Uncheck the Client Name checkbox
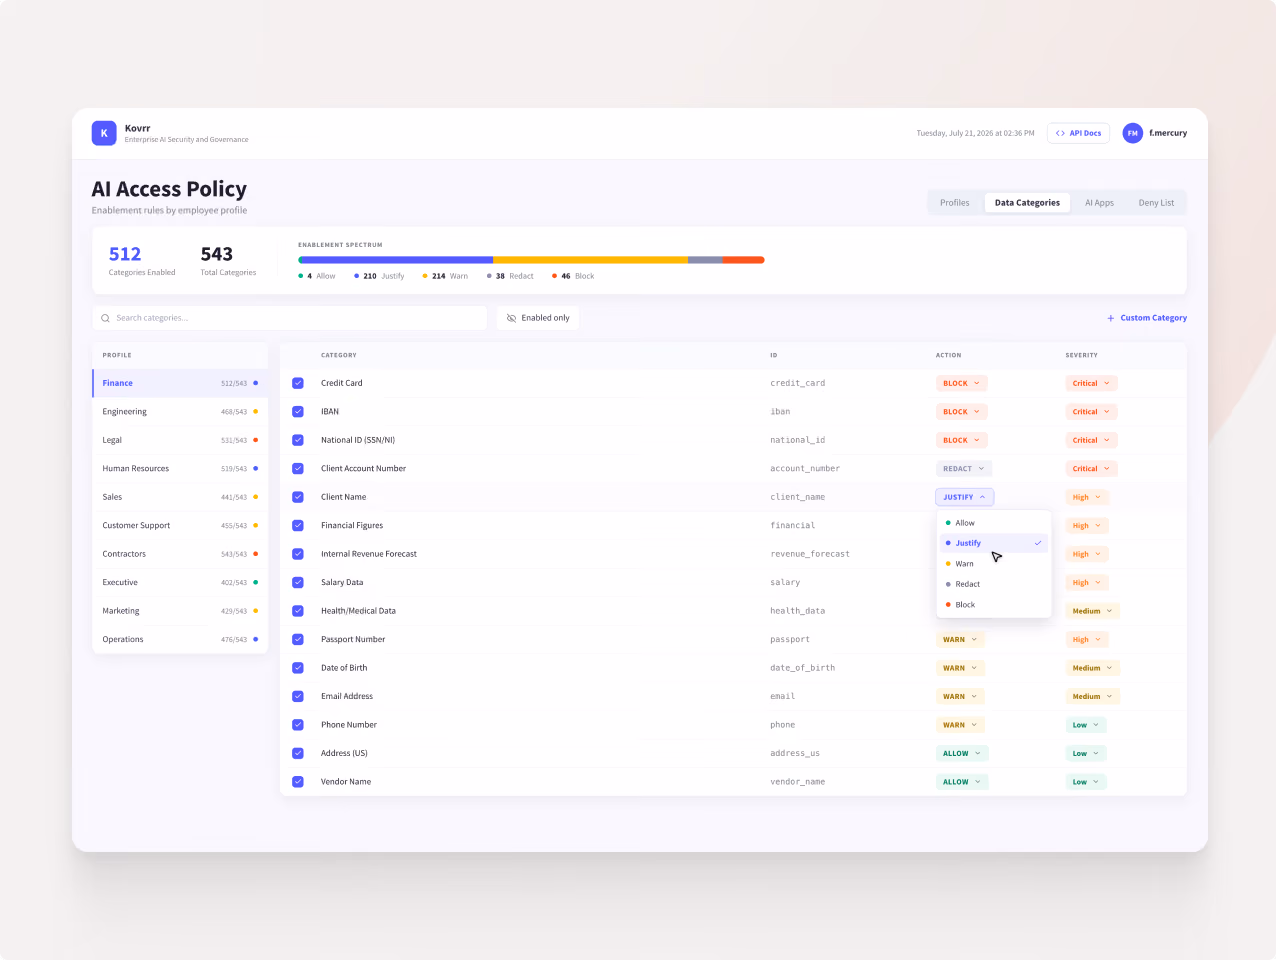Image resolution: width=1276 pixels, height=960 pixels. pos(298,497)
